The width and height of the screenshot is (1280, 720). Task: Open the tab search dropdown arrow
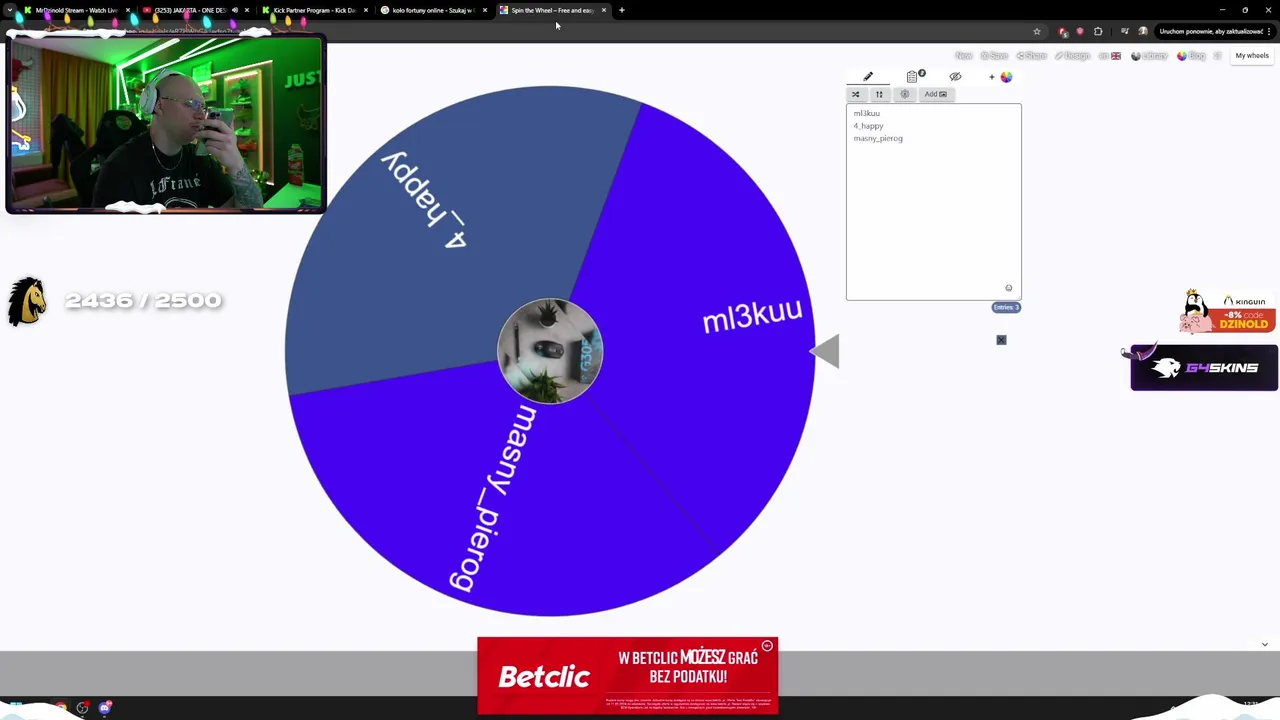(9, 10)
